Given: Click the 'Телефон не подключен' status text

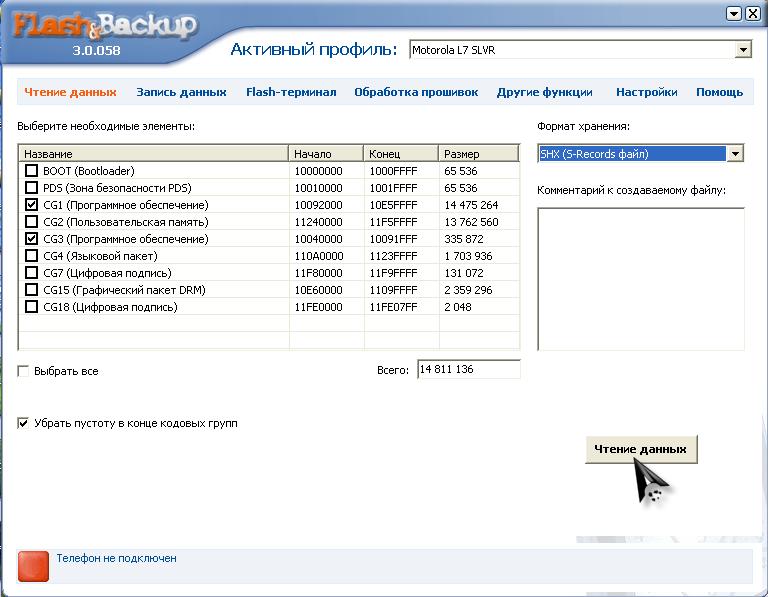Looking at the screenshot, I should point(117,558).
